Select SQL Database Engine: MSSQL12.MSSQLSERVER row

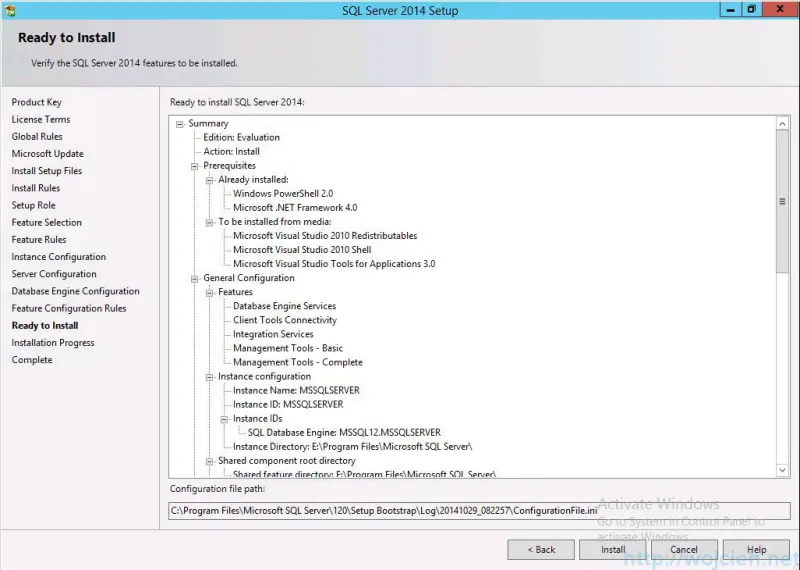point(344,433)
